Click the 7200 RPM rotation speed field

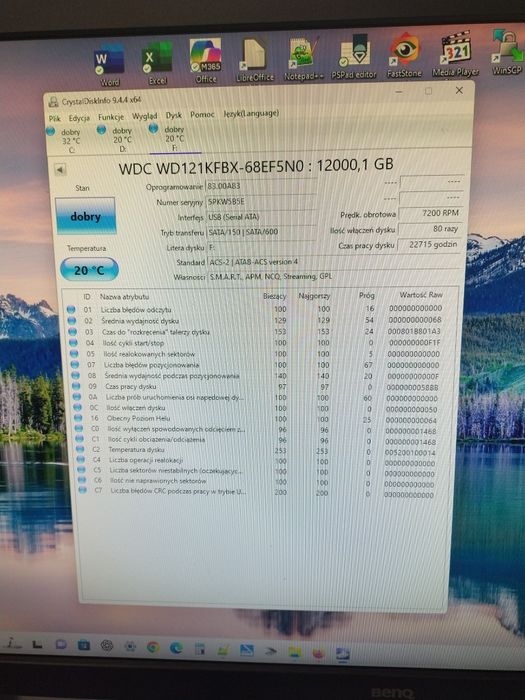[429, 213]
